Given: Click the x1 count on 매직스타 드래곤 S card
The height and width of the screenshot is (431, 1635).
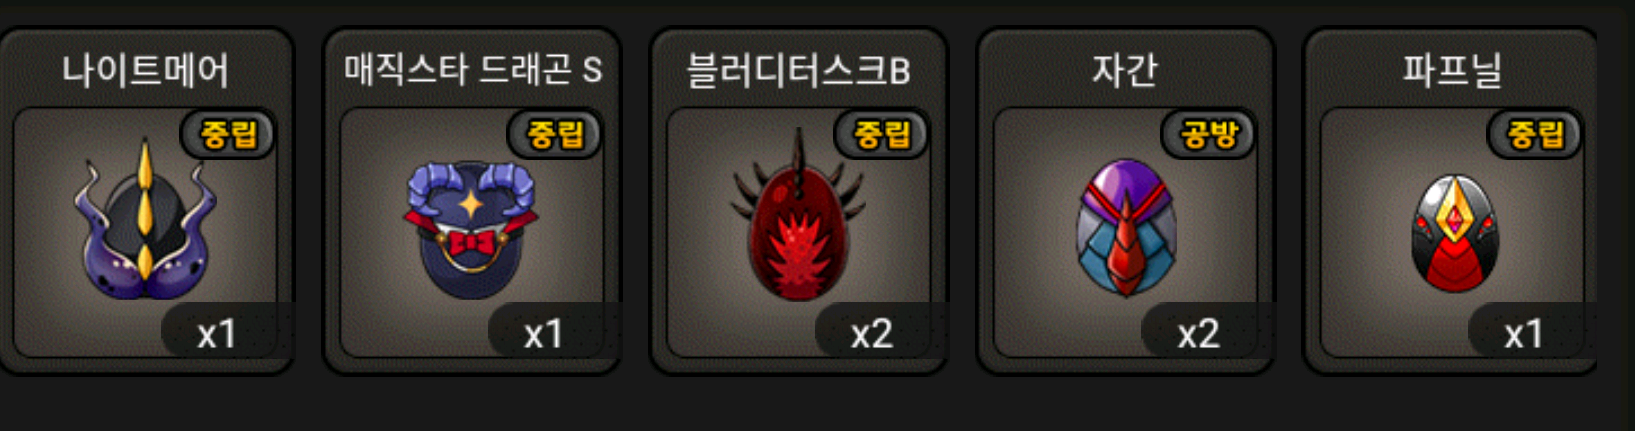Looking at the screenshot, I should pyautogui.click(x=543, y=333).
